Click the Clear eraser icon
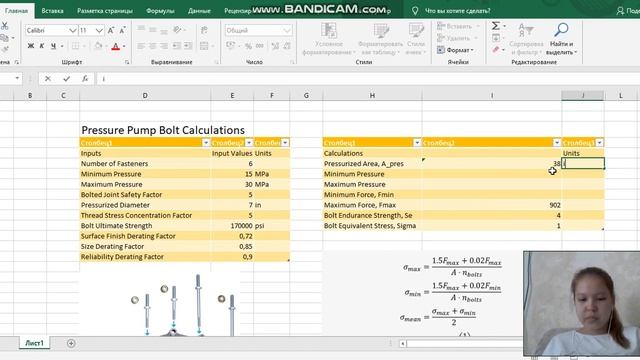This screenshot has height=360, width=640. coord(496,50)
